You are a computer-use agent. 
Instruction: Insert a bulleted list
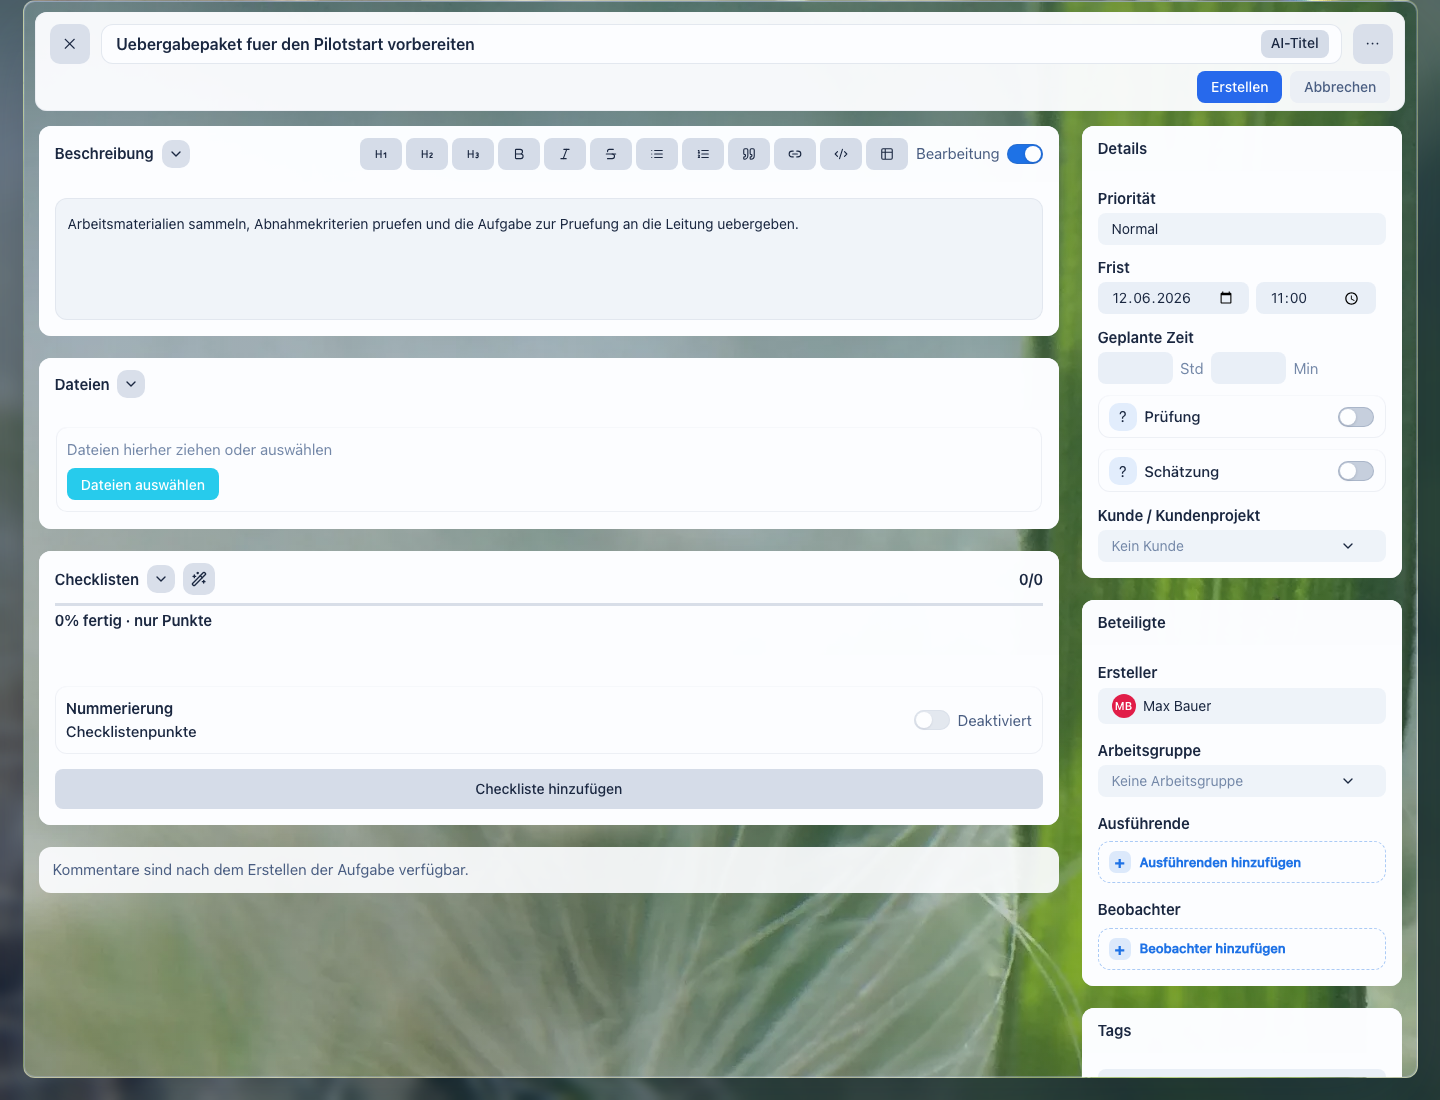tap(657, 154)
